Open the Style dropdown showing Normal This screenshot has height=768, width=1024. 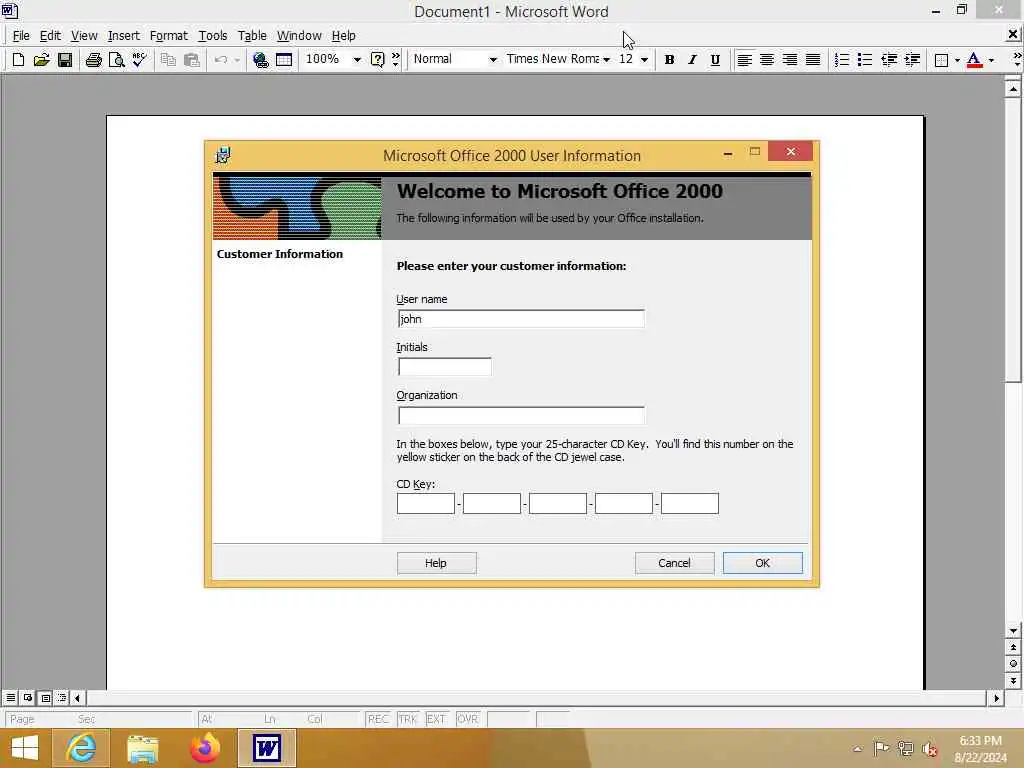click(x=493, y=59)
